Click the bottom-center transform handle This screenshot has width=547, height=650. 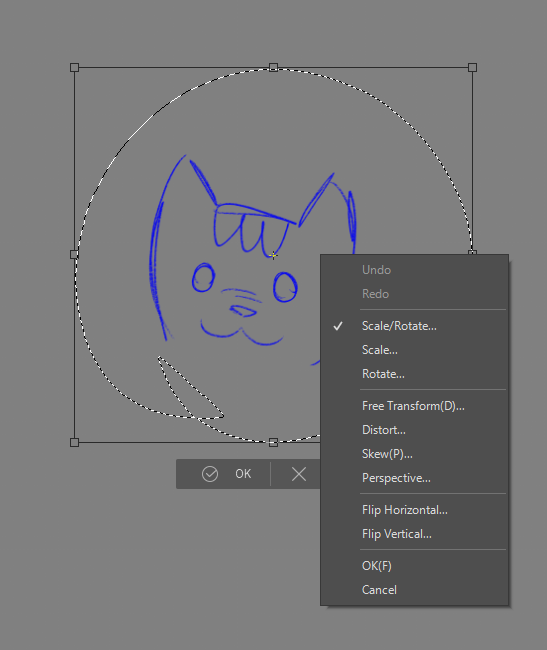(x=274, y=442)
